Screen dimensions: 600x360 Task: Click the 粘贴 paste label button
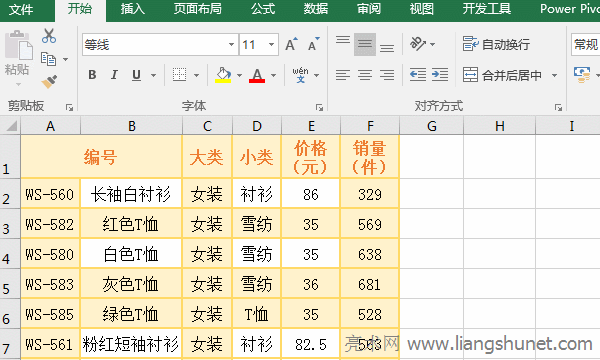click(x=17, y=70)
